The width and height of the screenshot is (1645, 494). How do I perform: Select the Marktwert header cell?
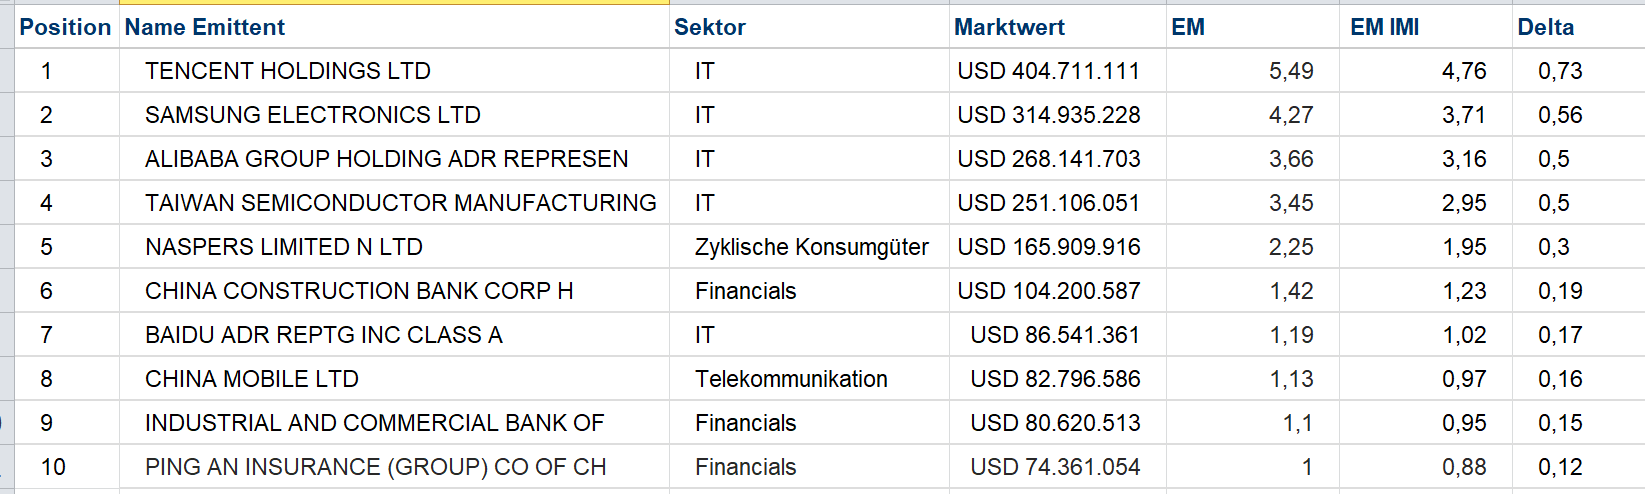click(1009, 27)
